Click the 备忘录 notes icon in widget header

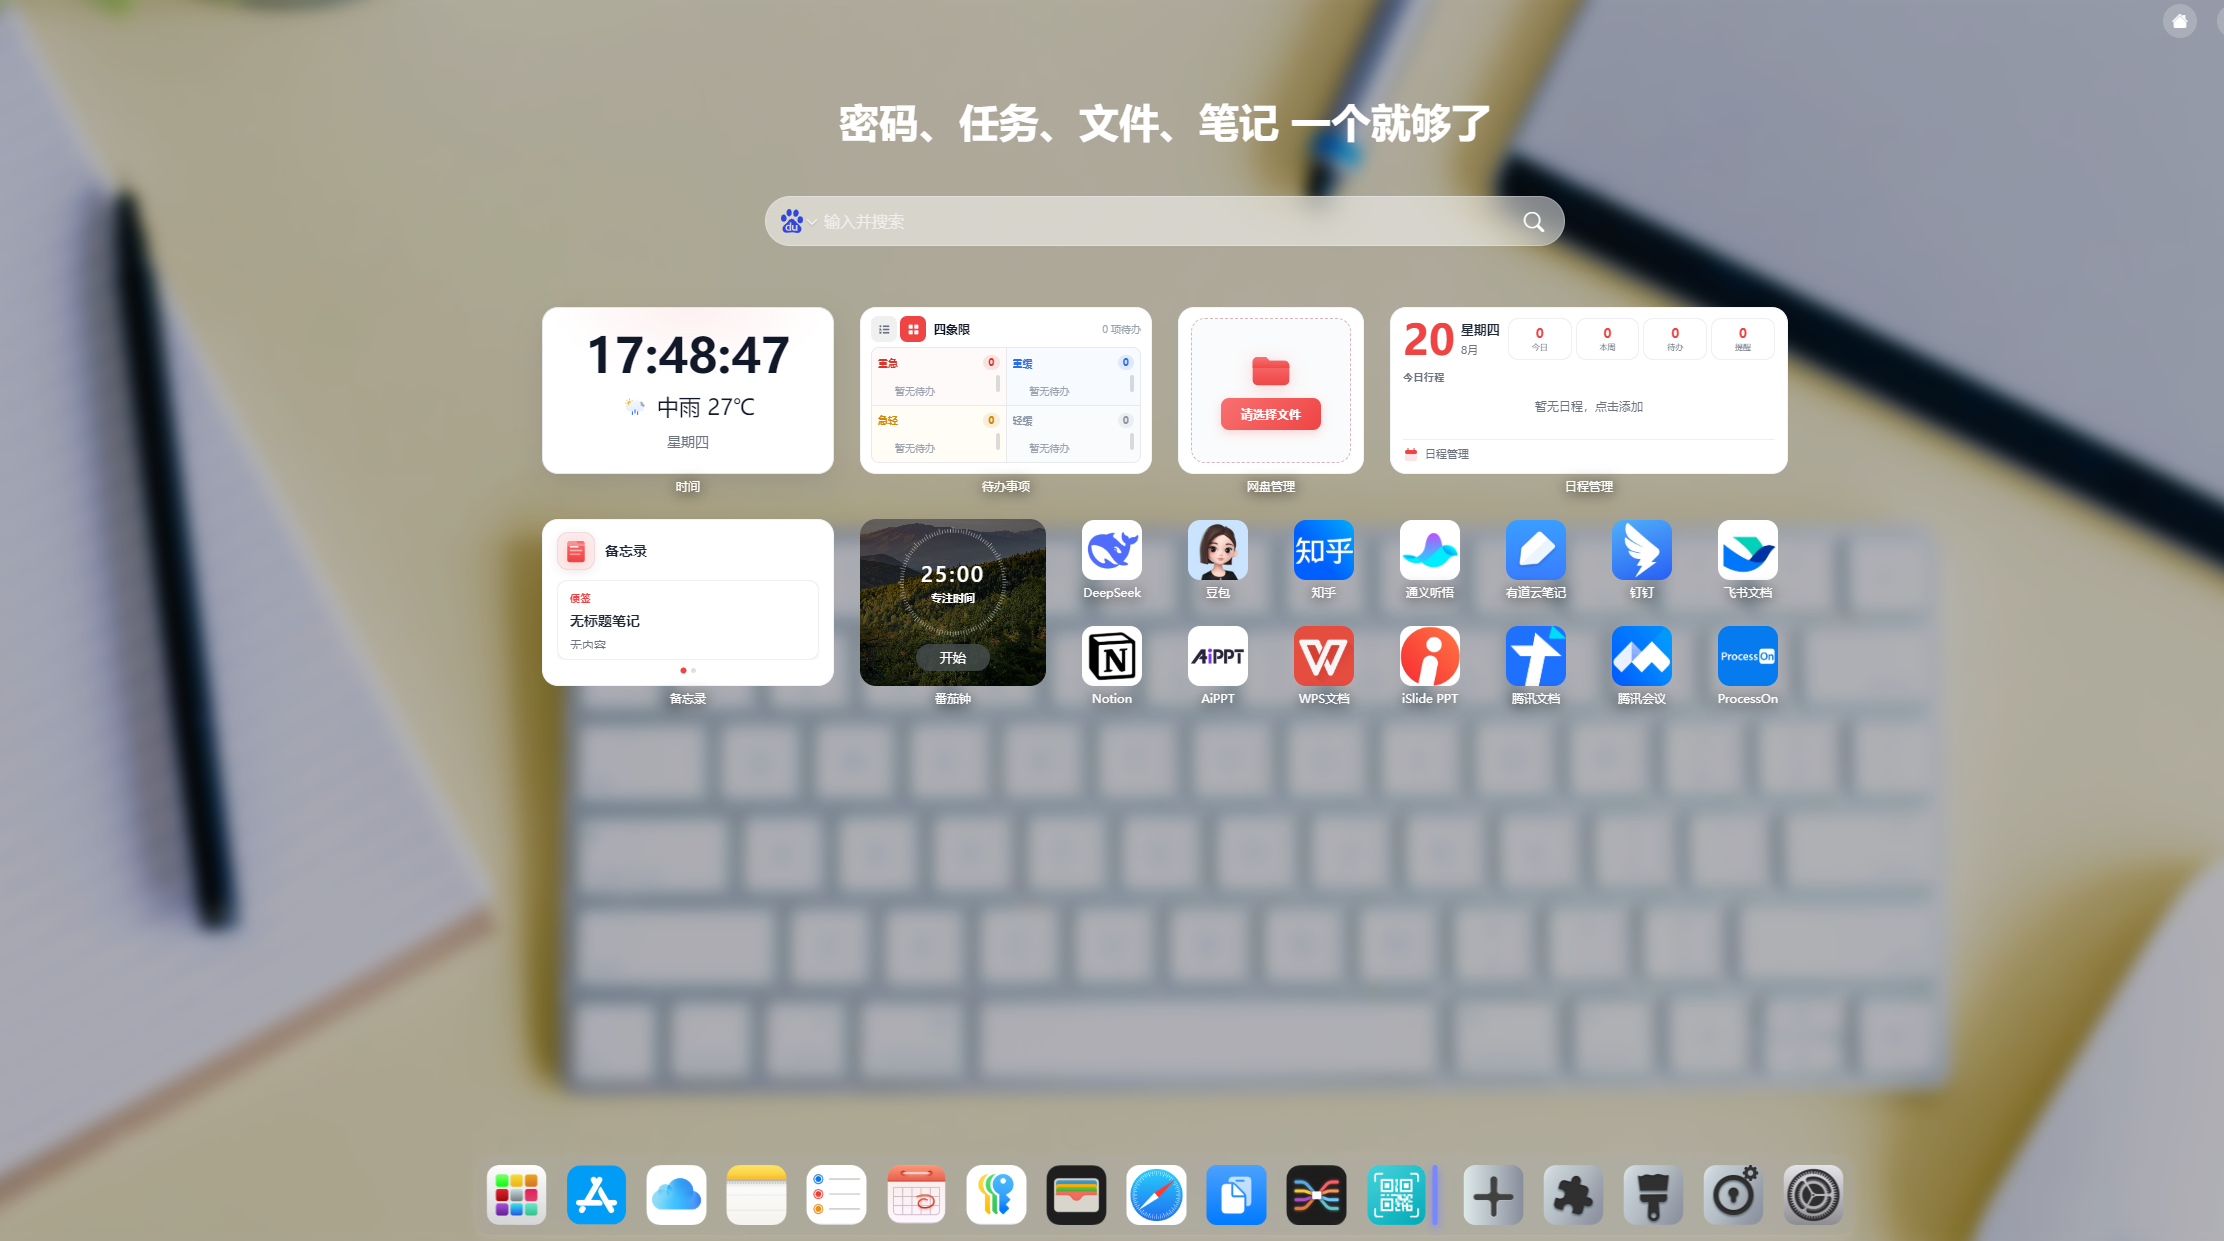[x=575, y=551]
